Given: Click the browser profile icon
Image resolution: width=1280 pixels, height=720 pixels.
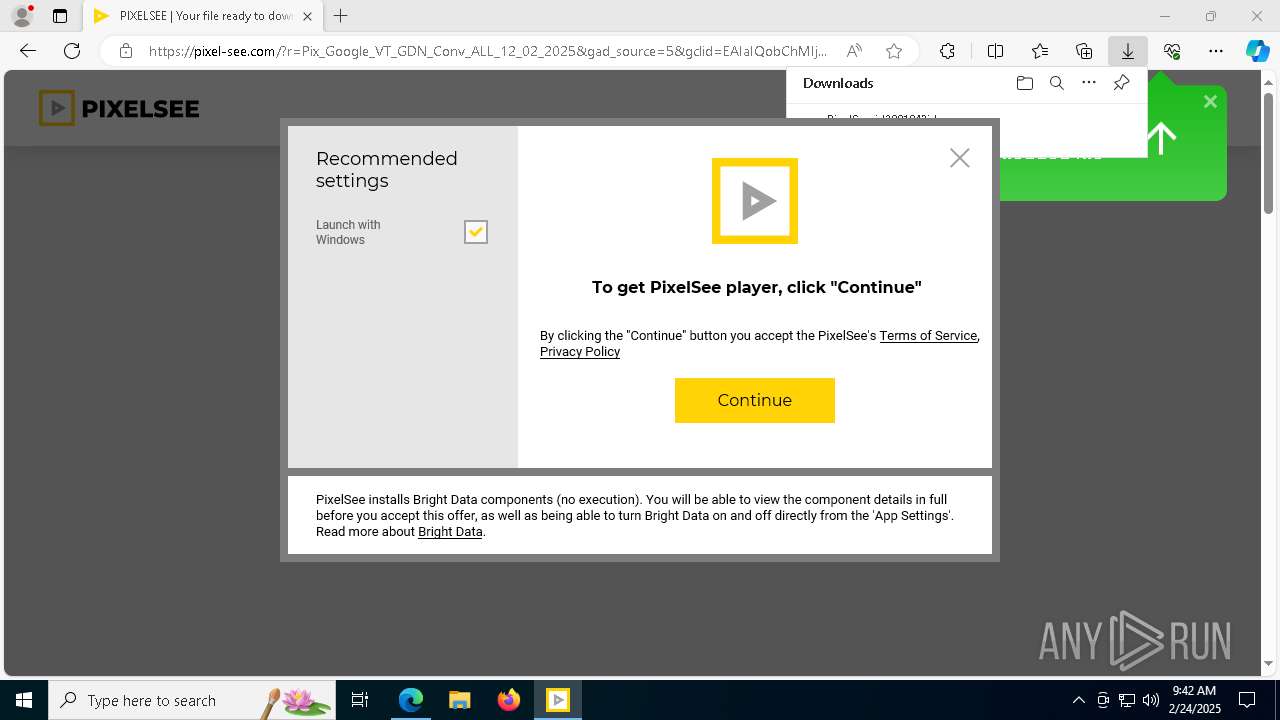Looking at the screenshot, I should pyautogui.click(x=21, y=16).
